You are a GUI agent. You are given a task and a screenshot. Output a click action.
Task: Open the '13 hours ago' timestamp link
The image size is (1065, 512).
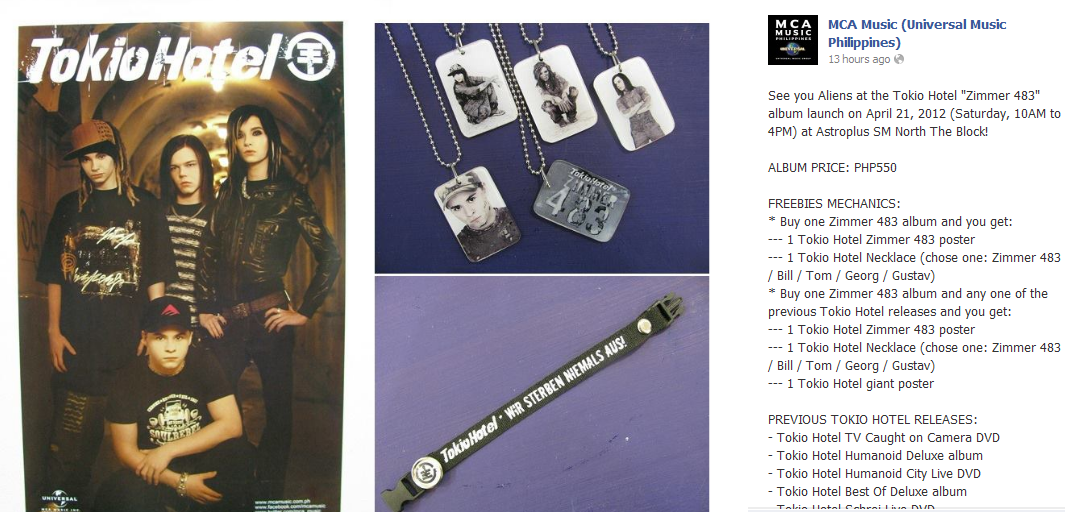(x=859, y=59)
